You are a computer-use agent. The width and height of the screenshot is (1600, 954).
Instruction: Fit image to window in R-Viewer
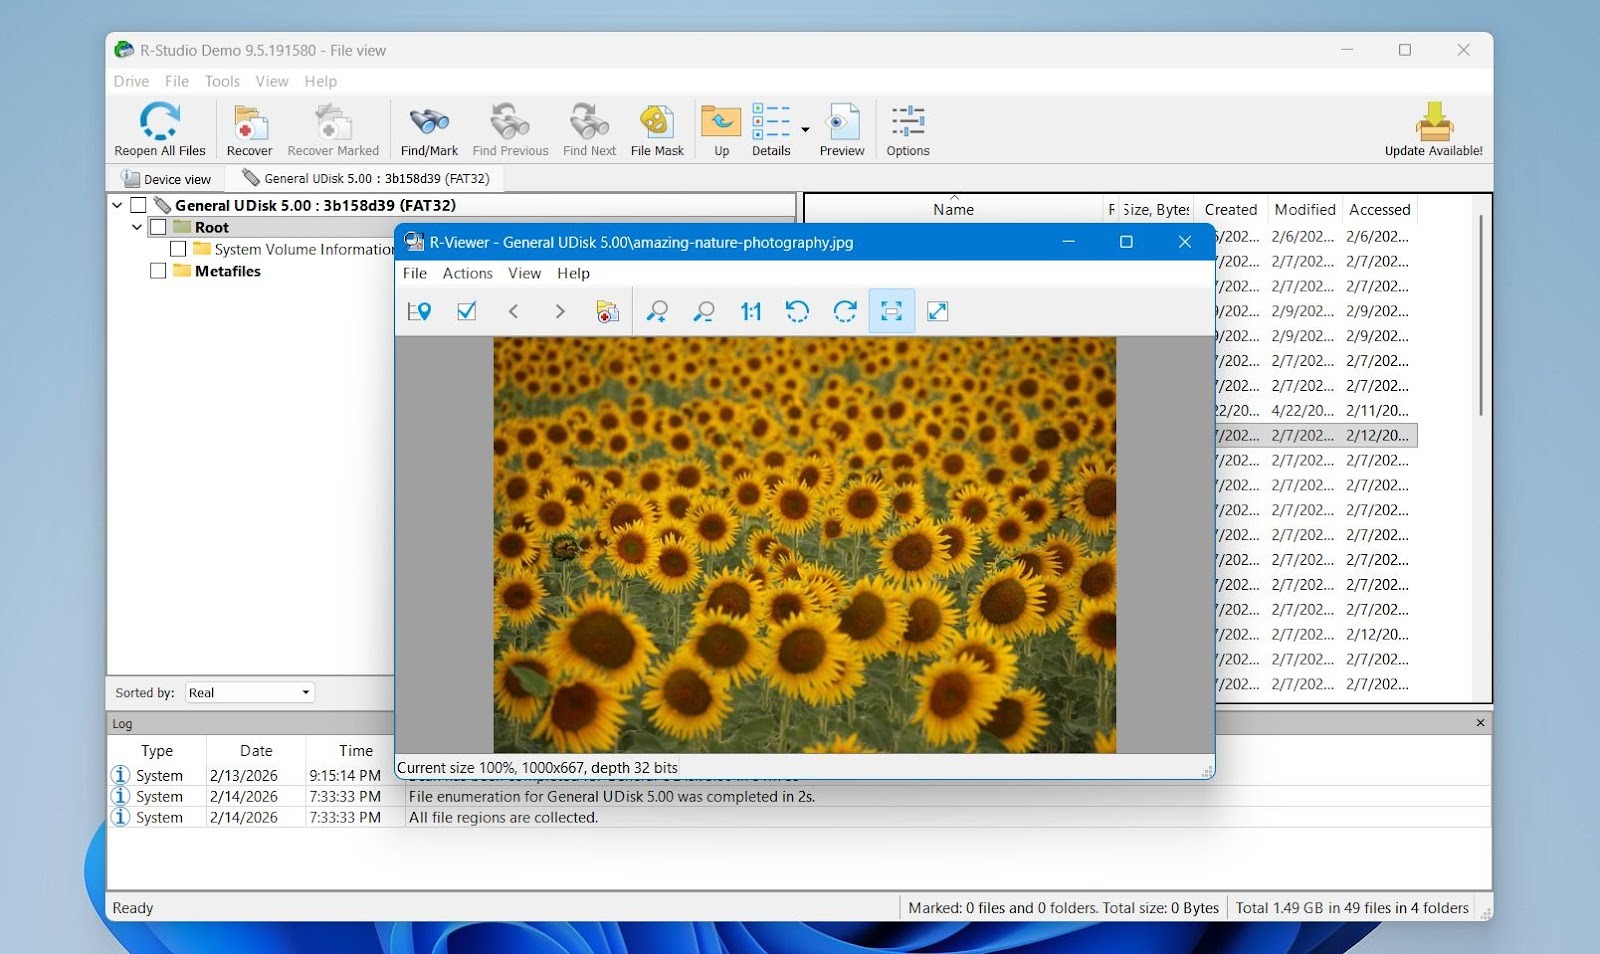[891, 311]
